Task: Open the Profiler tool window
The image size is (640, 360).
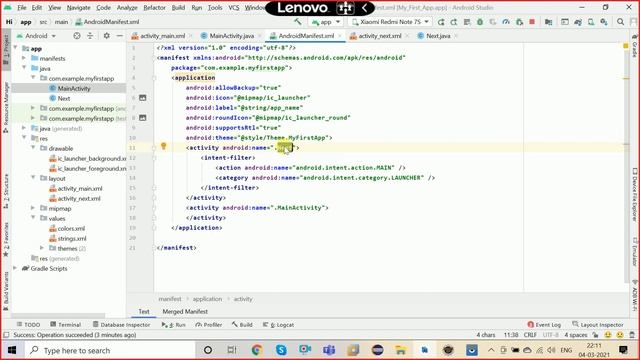Action: pyautogui.click(x=209, y=324)
